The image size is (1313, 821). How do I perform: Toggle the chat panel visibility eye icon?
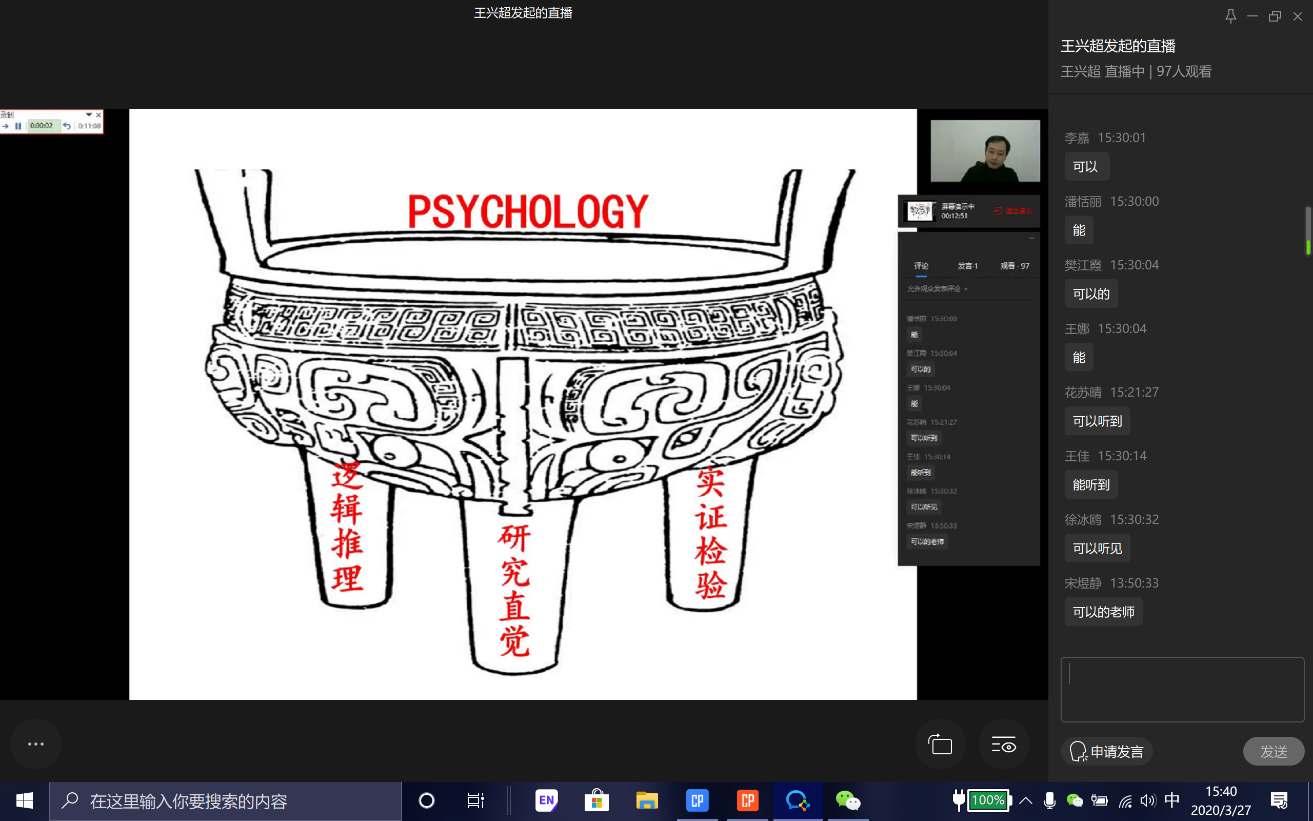[1003, 745]
